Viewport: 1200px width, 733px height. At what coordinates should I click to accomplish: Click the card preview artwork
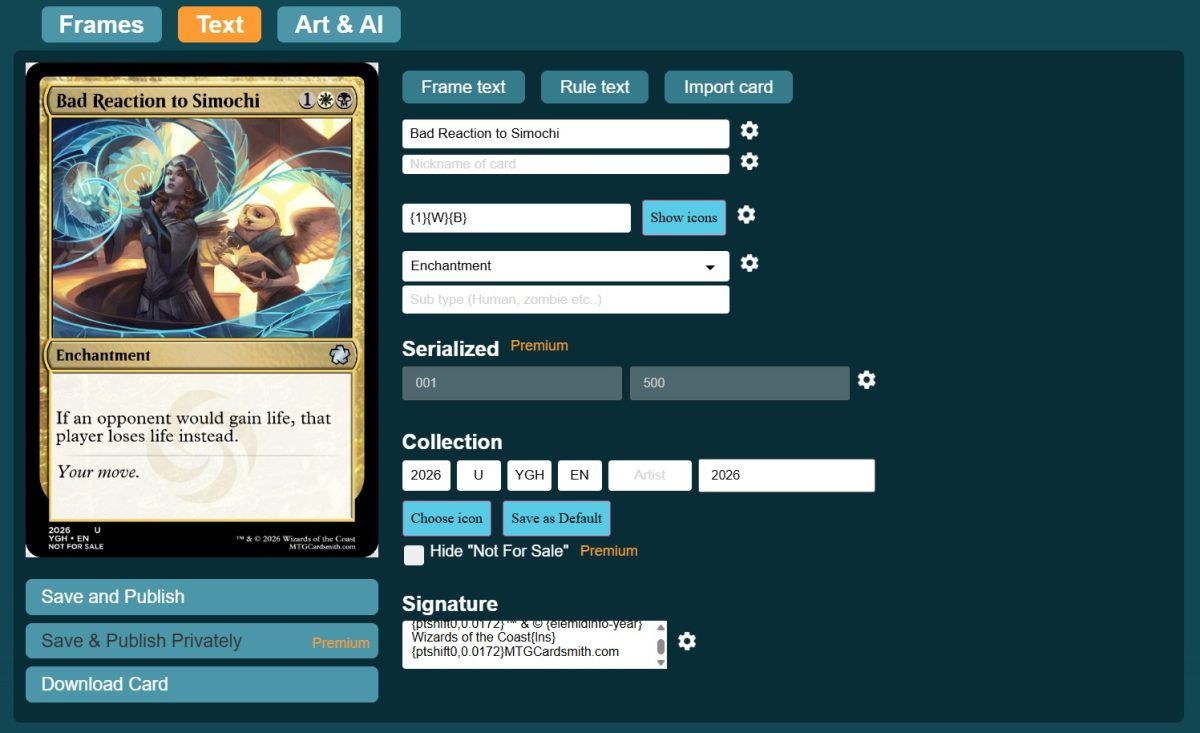click(202, 228)
